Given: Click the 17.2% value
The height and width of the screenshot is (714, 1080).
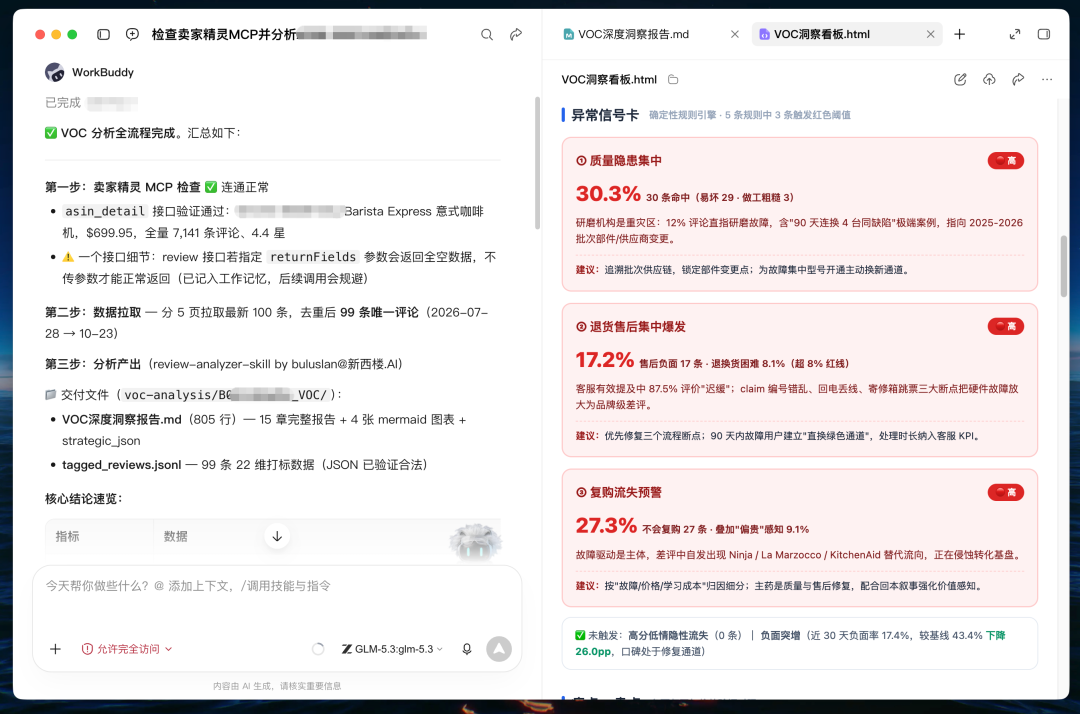Looking at the screenshot, I should coord(605,360).
